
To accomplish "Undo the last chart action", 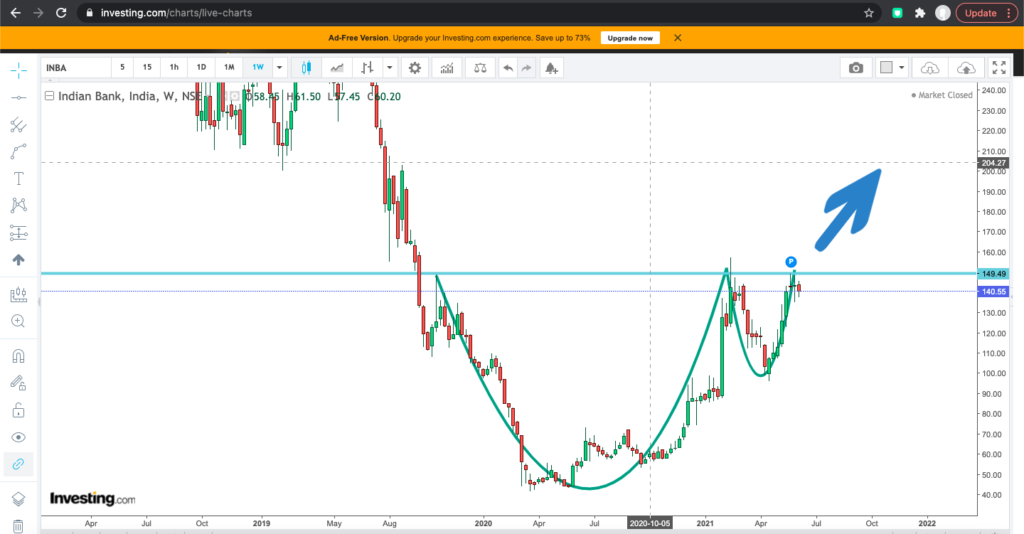I will click(x=508, y=68).
